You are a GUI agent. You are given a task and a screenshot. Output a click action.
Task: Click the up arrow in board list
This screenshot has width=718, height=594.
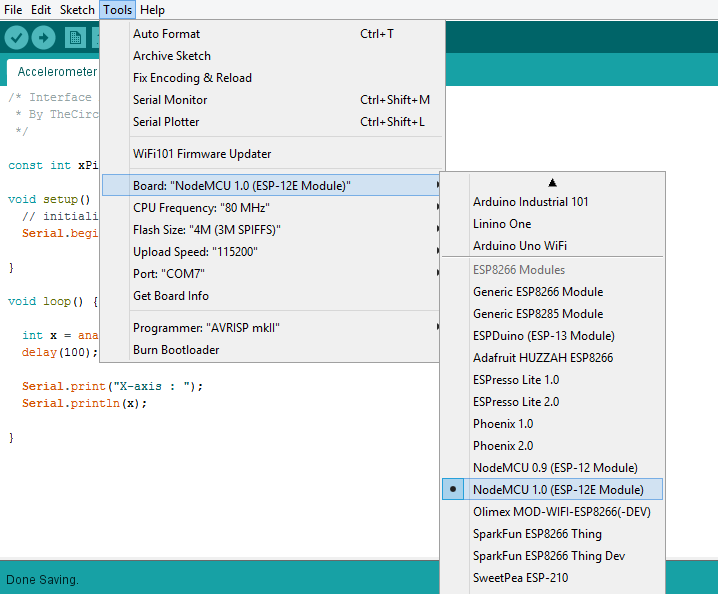click(552, 183)
